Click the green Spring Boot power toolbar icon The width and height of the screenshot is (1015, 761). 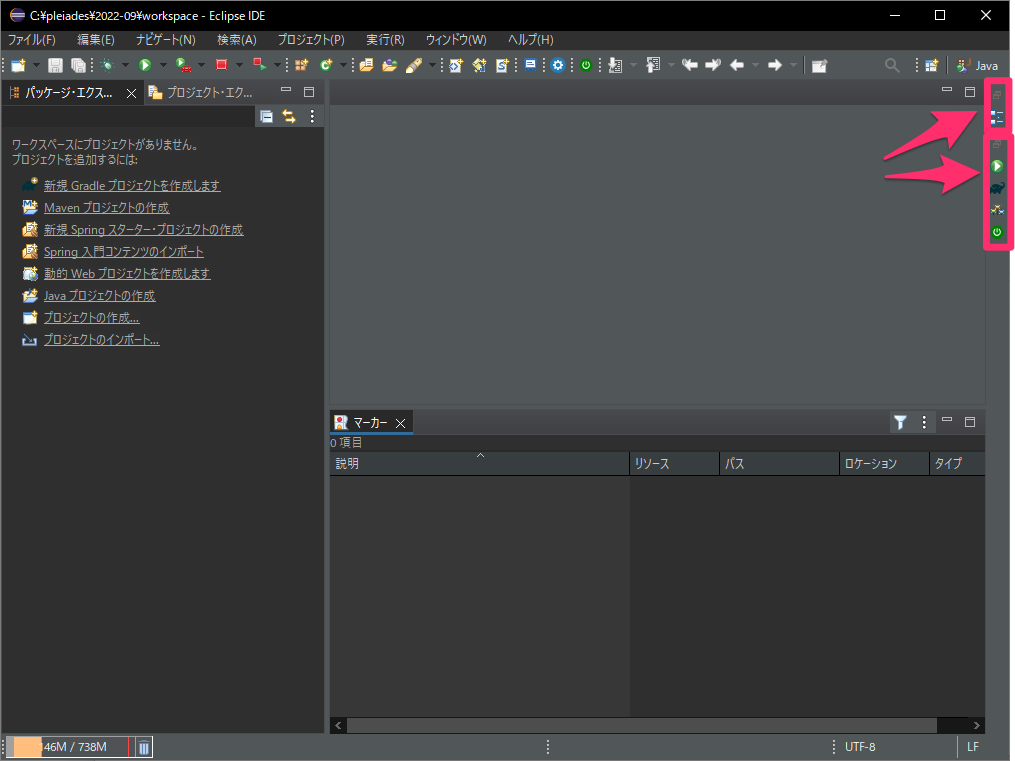coord(586,65)
